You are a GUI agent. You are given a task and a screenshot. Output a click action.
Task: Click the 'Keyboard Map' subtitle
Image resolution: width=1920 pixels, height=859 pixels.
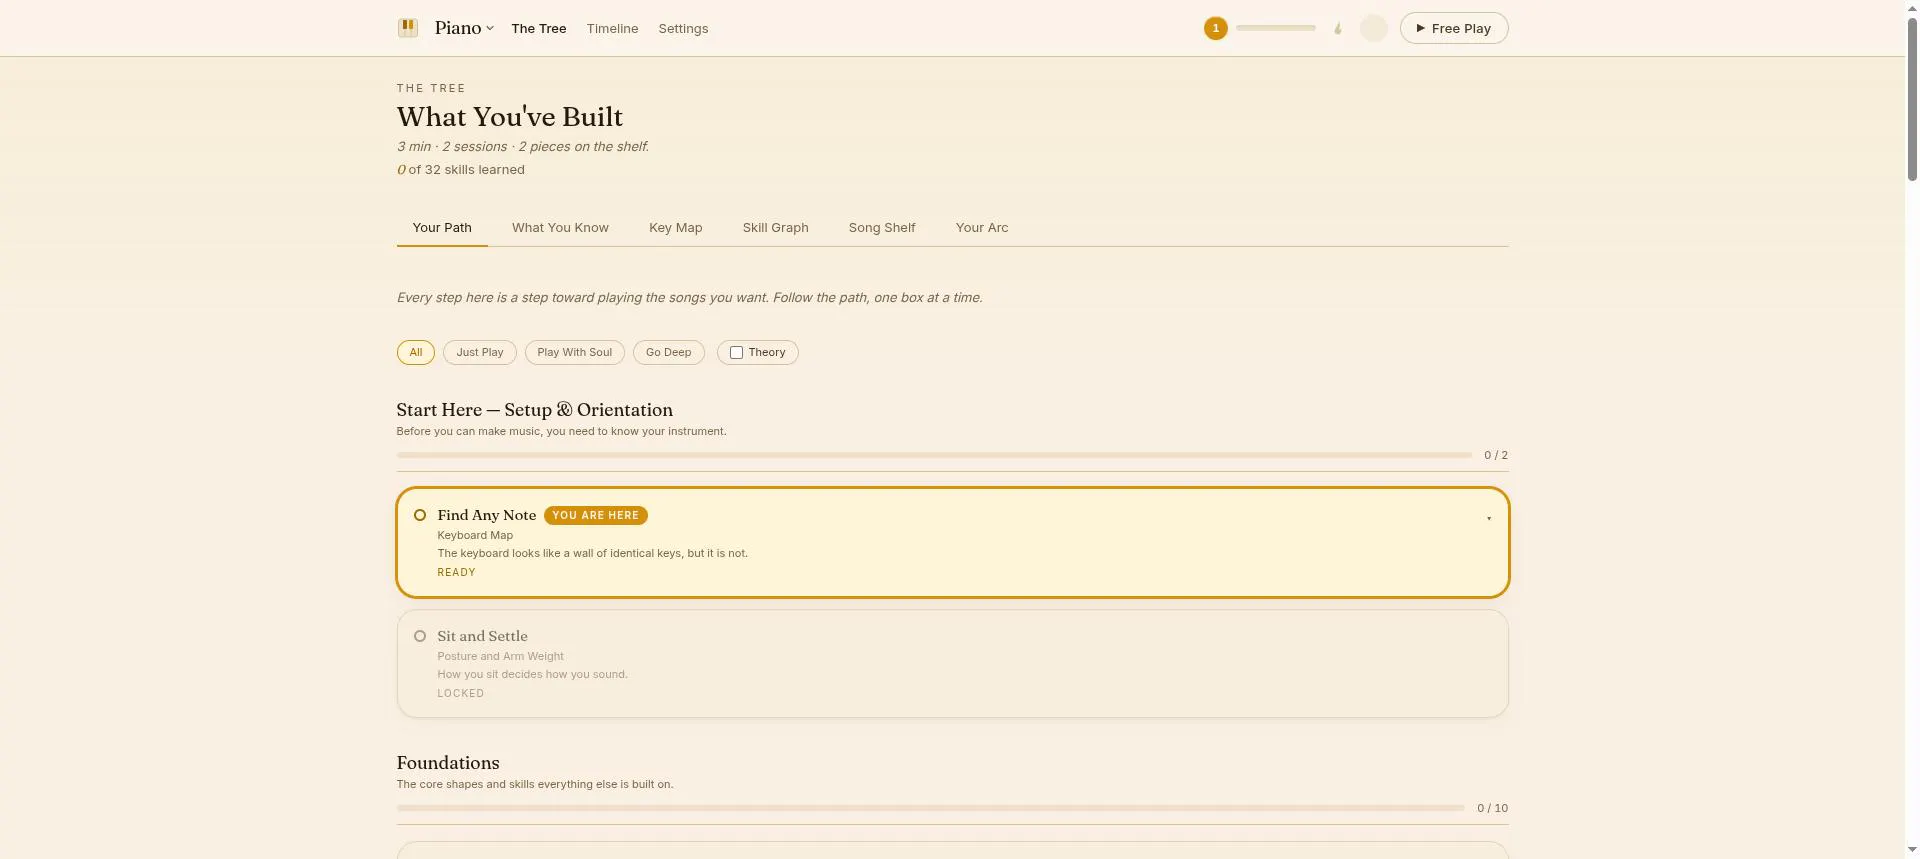475,536
